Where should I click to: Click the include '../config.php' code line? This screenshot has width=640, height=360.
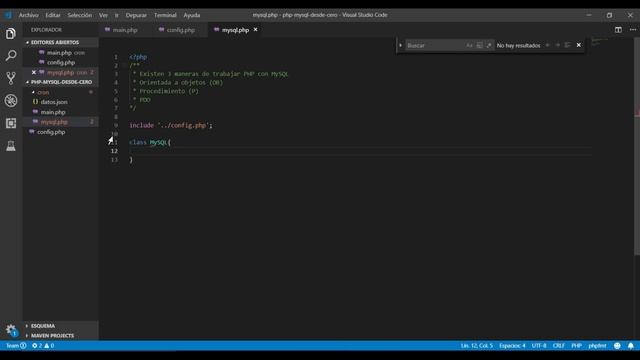pyautogui.click(x=171, y=125)
